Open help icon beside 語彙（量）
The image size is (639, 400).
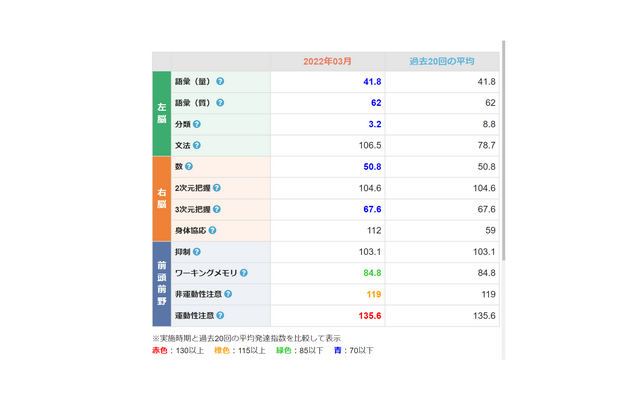tap(220, 81)
